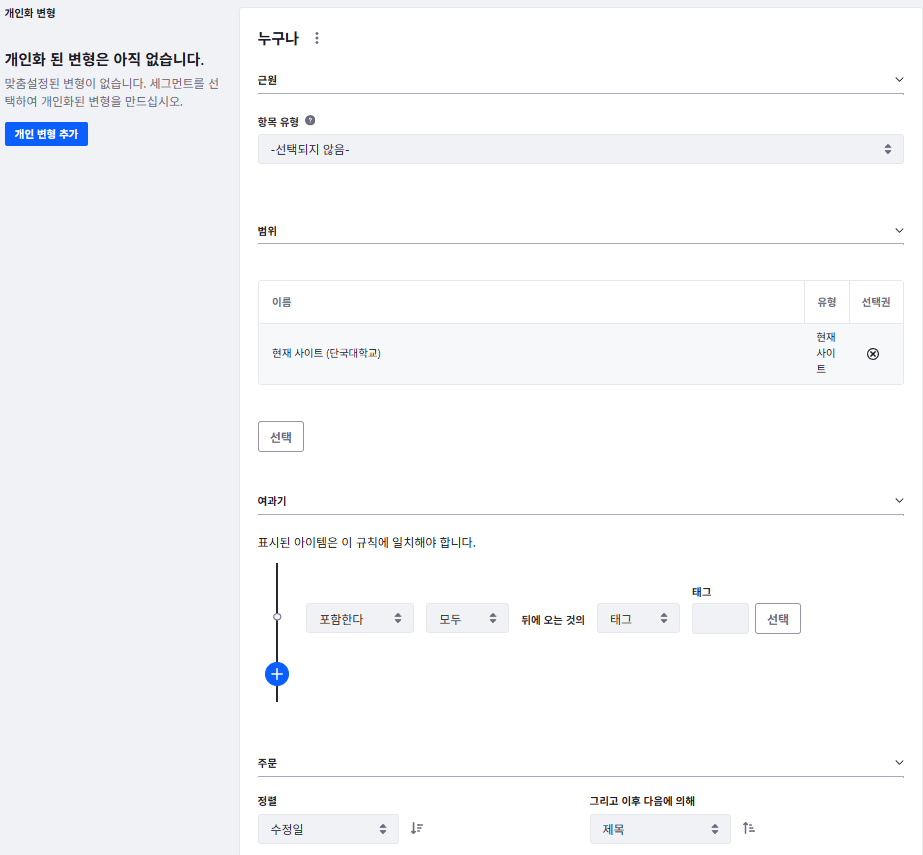The height and width of the screenshot is (855, 923).
Task: Collapse the 범위 section
Action: (898, 230)
